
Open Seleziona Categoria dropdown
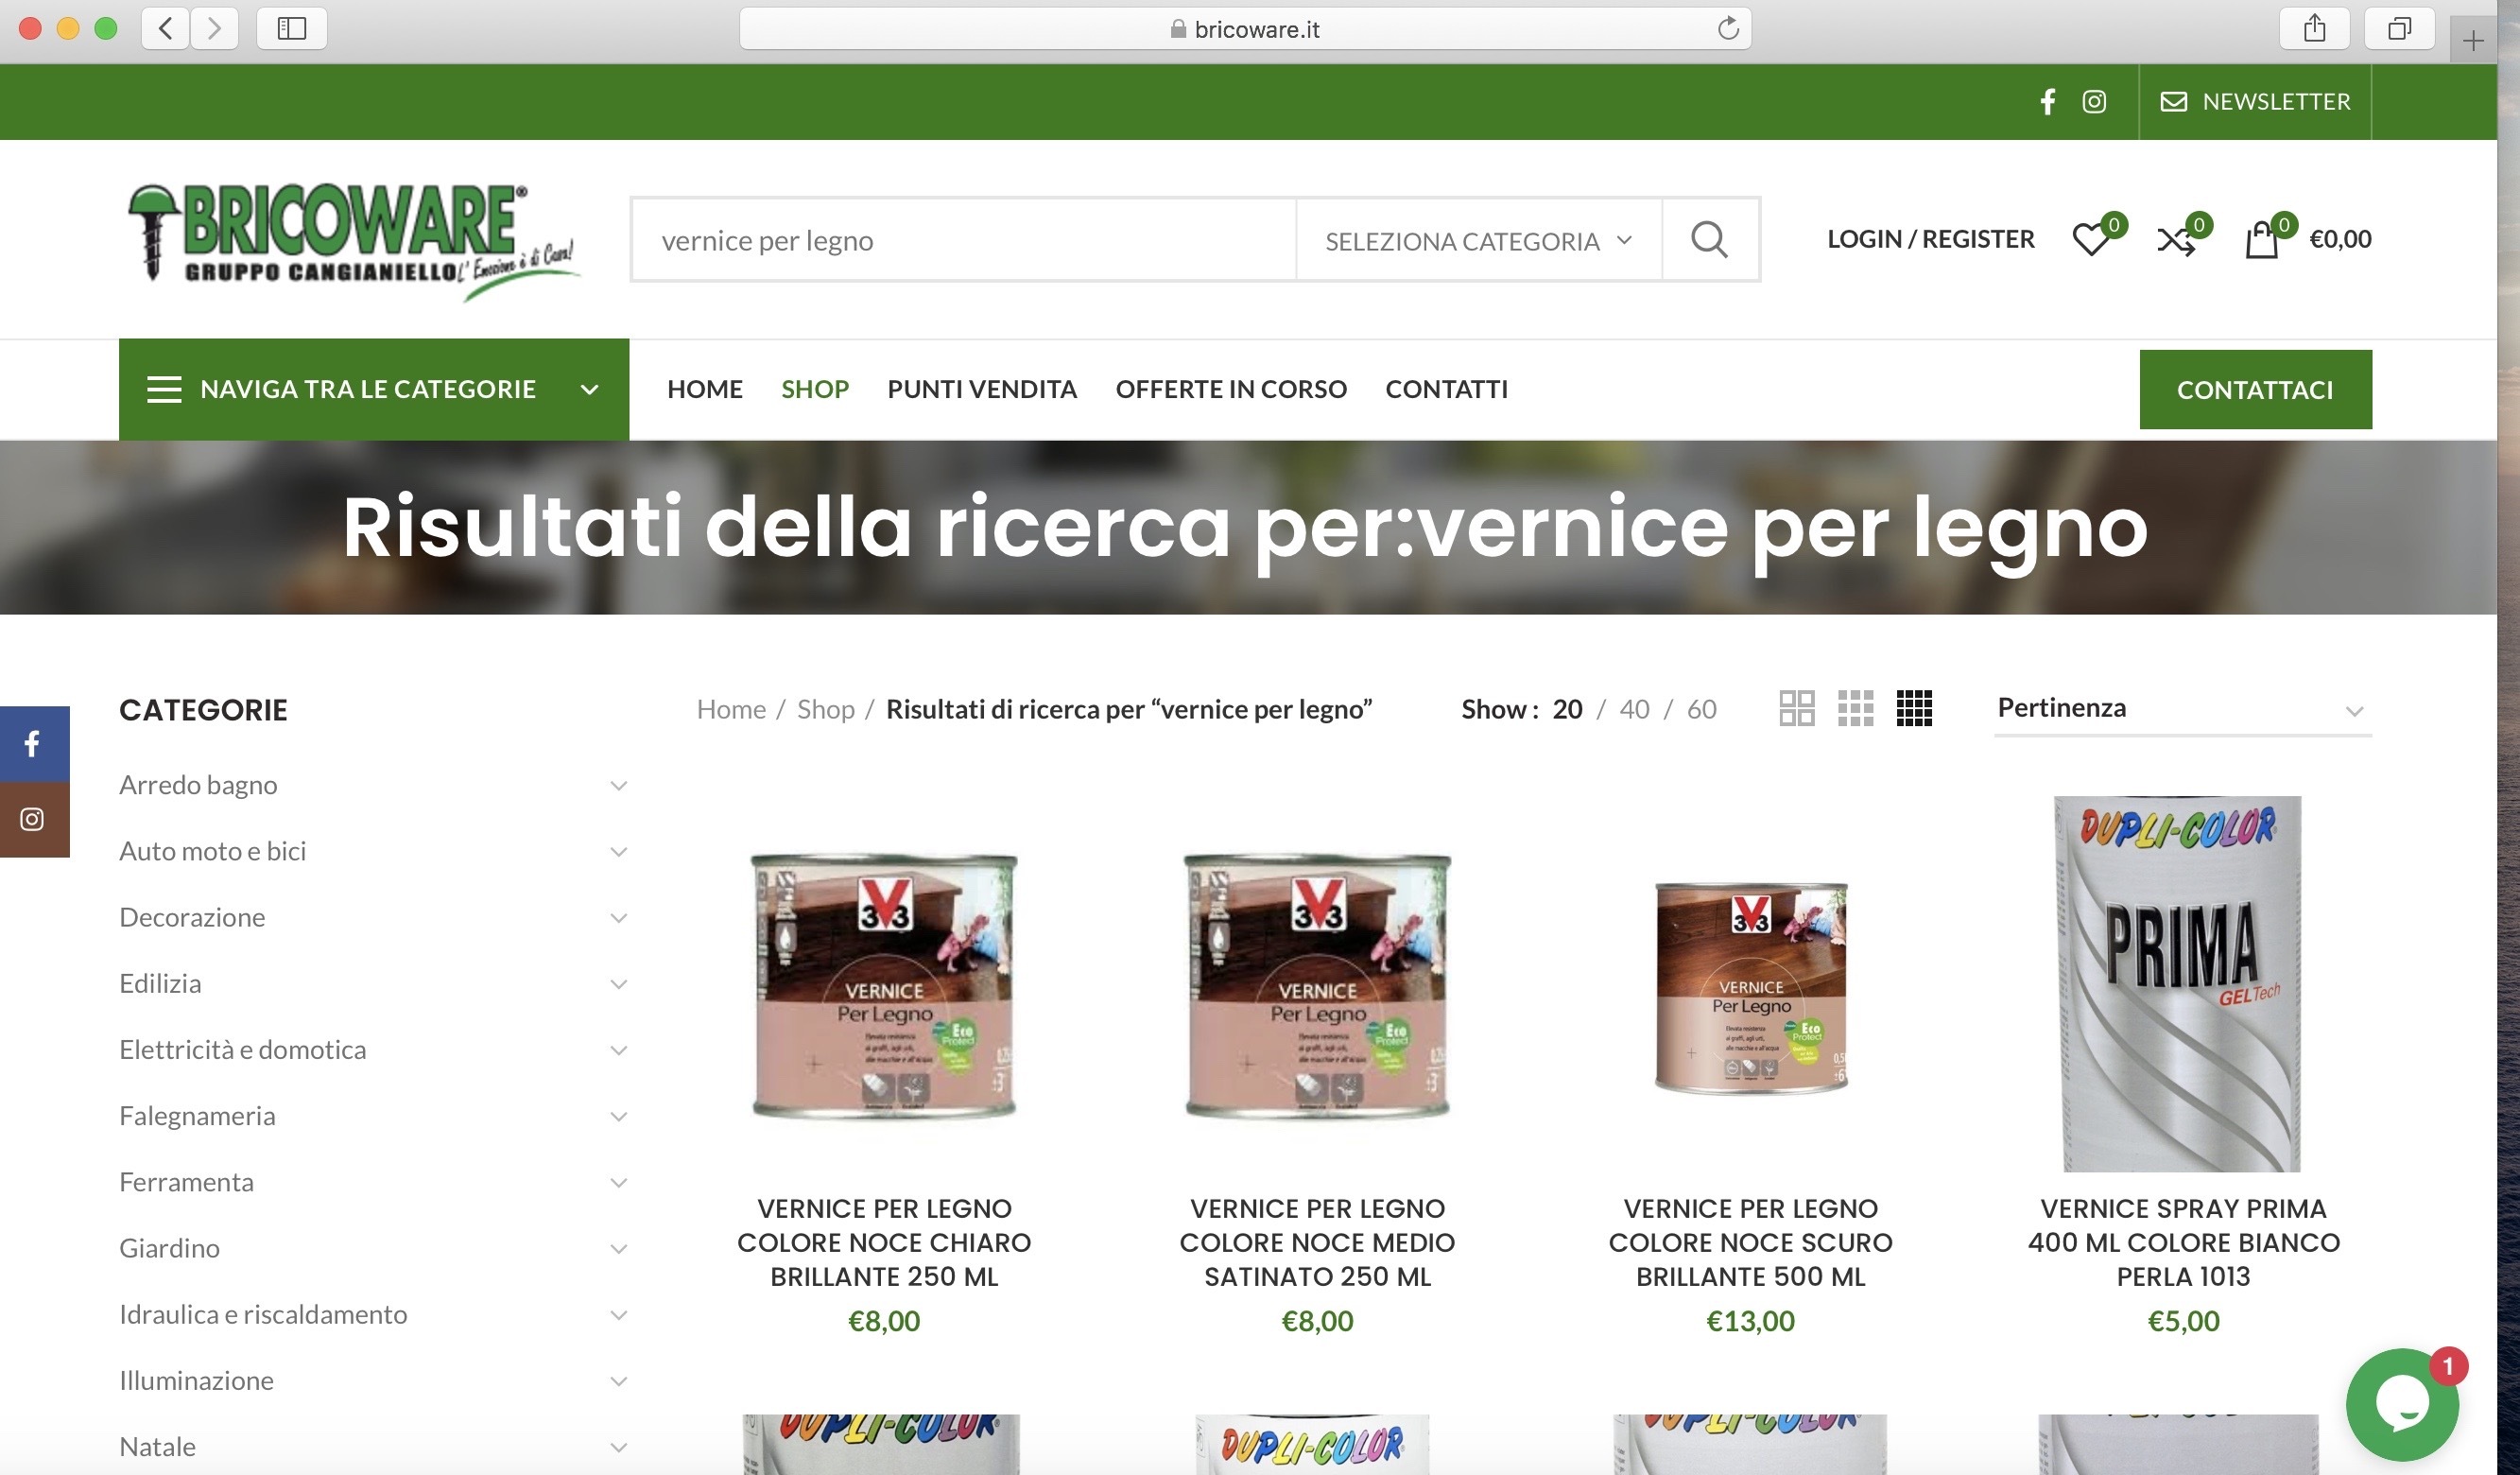point(1477,241)
